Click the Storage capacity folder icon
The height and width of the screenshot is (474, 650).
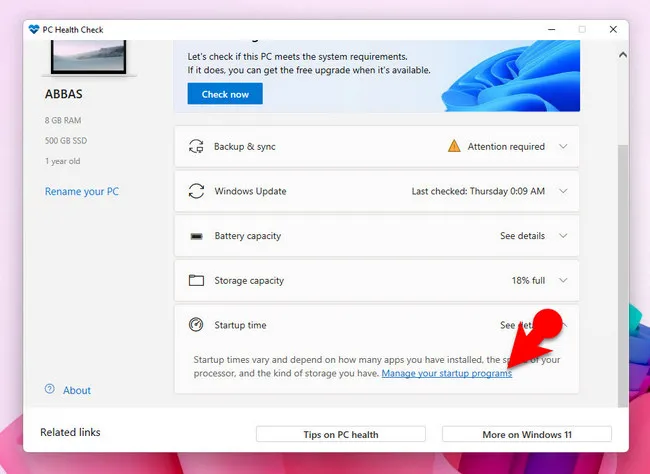(196, 281)
